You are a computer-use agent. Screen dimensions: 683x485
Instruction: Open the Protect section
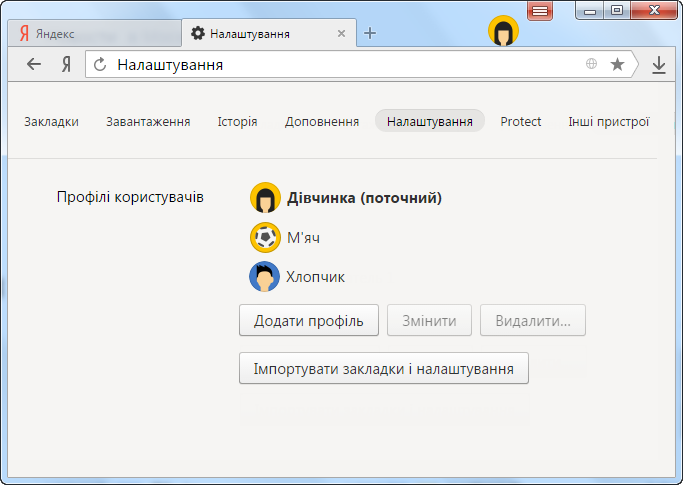pyautogui.click(x=521, y=122)
